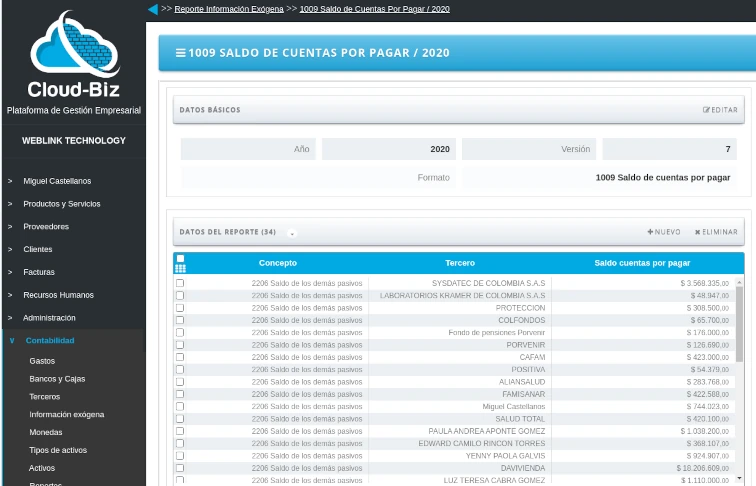Click the Formato value 1009 Saldo de cuentas por pagar
756x486 pixels.
click(599, 177)
